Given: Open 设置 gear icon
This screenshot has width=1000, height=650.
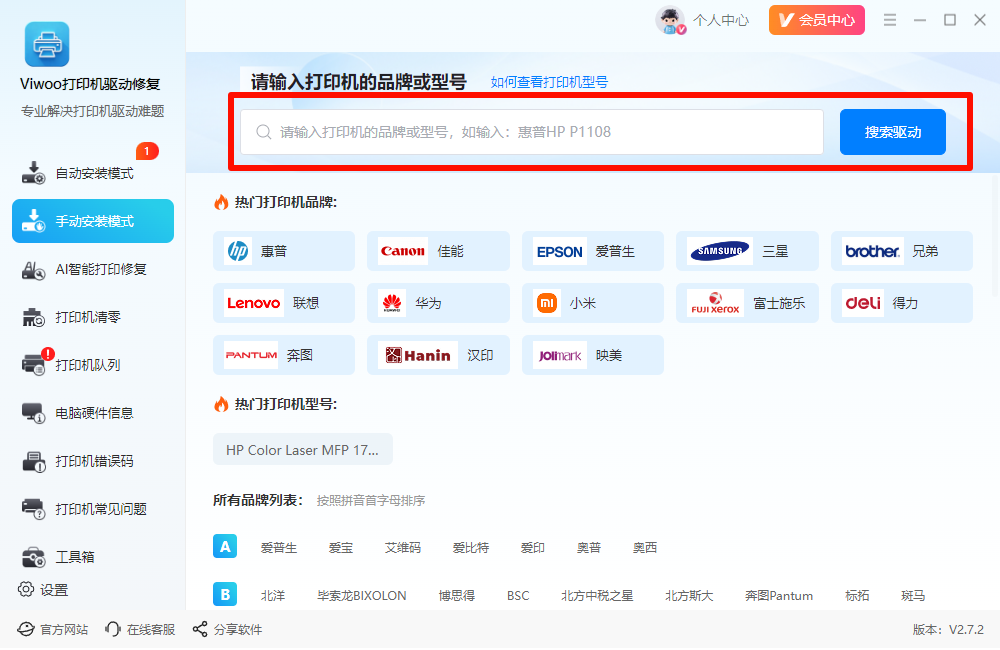Looking at the screenshot, I should (x=26, y=589).
